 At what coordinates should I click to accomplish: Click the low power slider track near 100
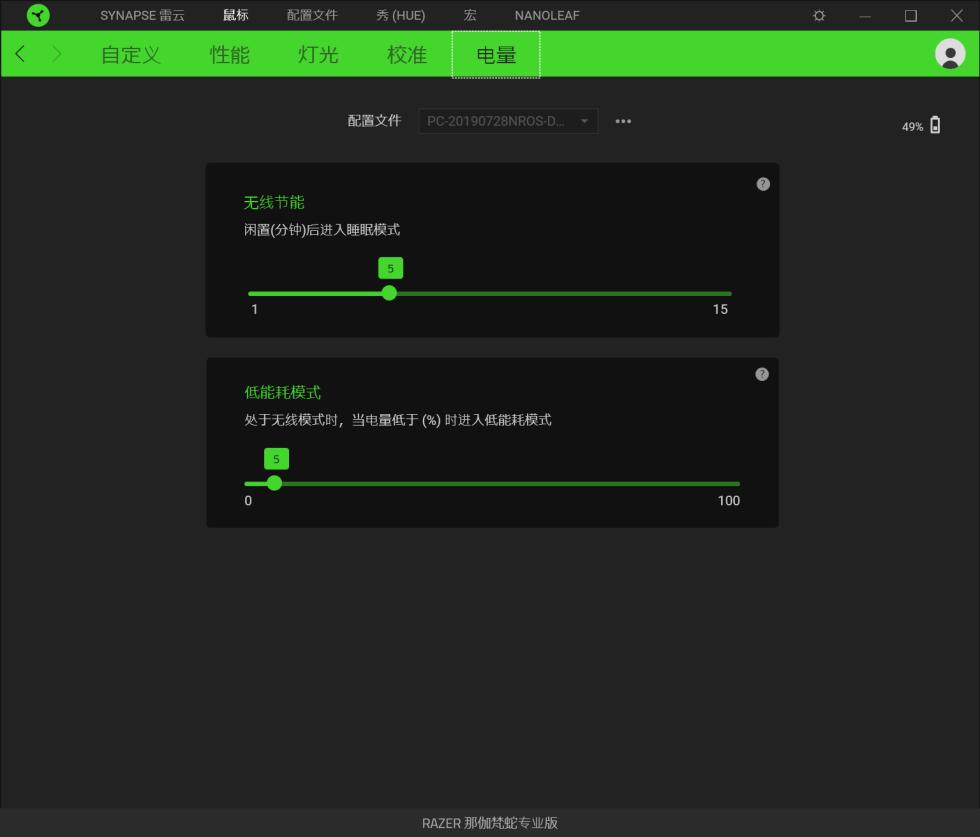(x=728, y=483)
